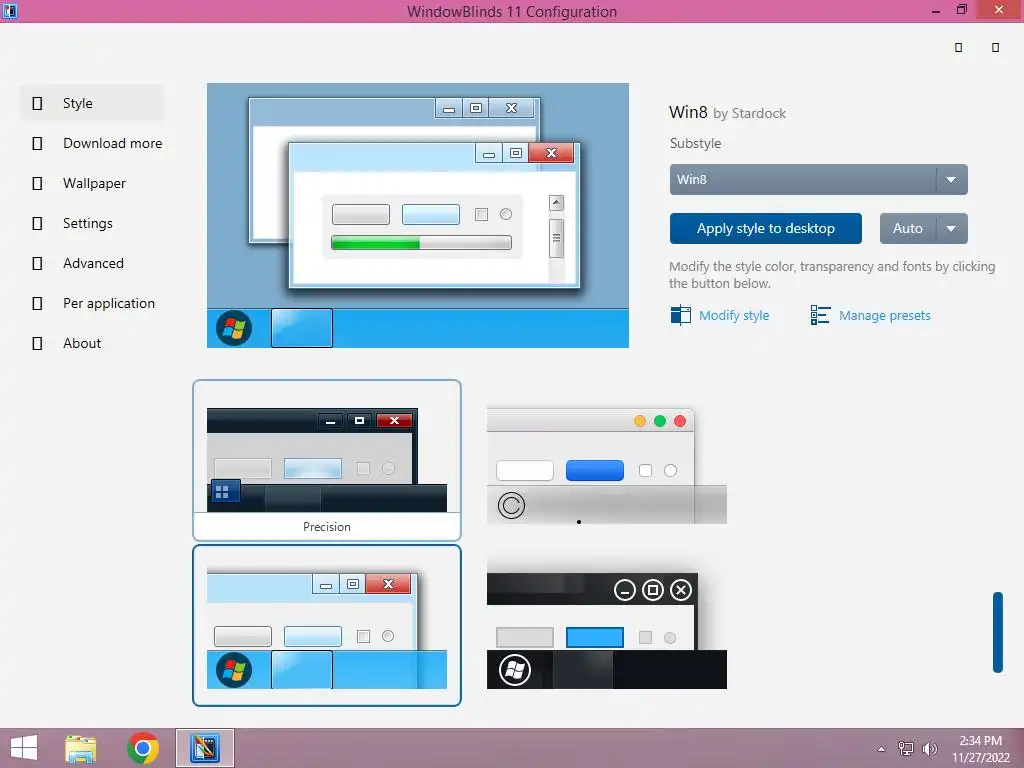The width and height of the screenshot is (1024, 768).
Task: Click the large Win8 style preview image
Action: (x=418, y=216)
